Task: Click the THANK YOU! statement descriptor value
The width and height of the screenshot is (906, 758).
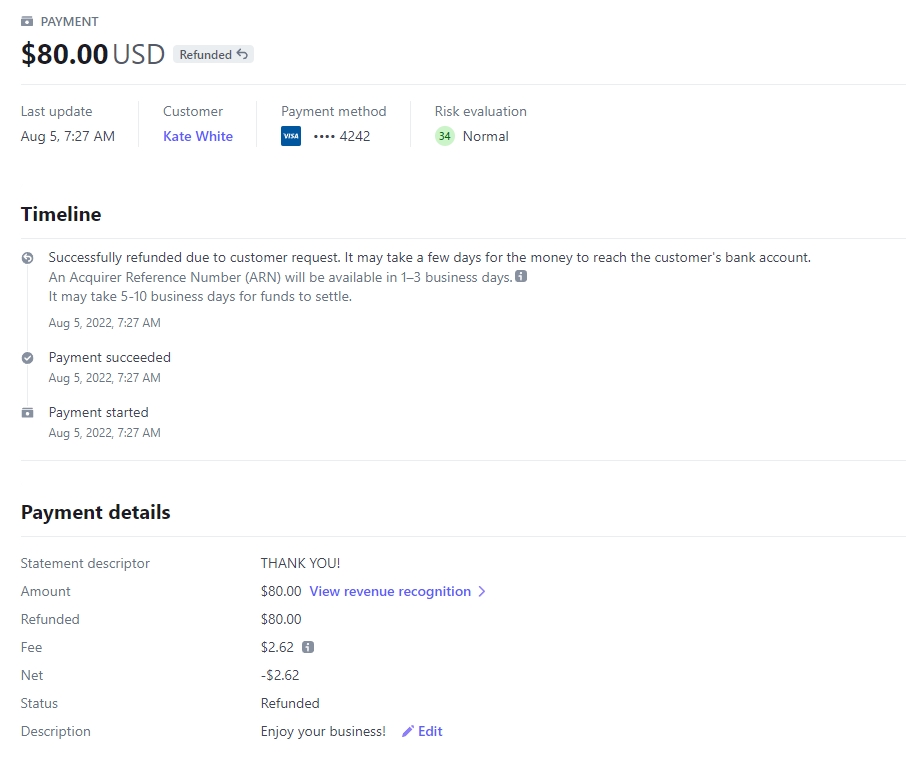Action: [x=300, y=563]
